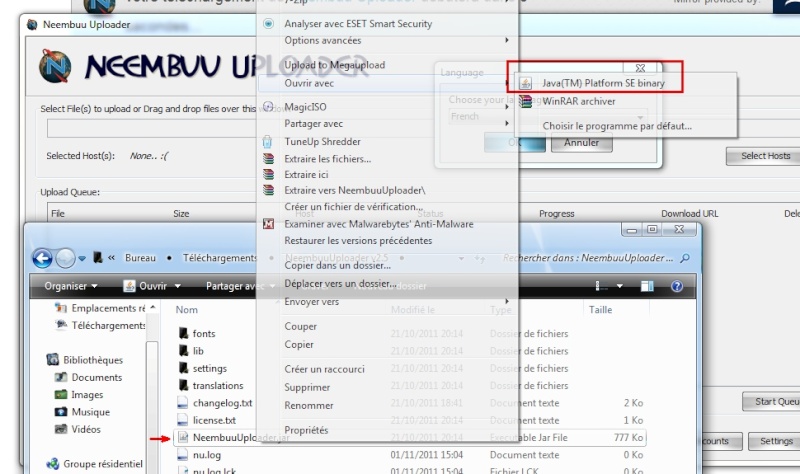Expand Partager avec context submenu
The image size is (800, 474).
click(x=313, y=123)
